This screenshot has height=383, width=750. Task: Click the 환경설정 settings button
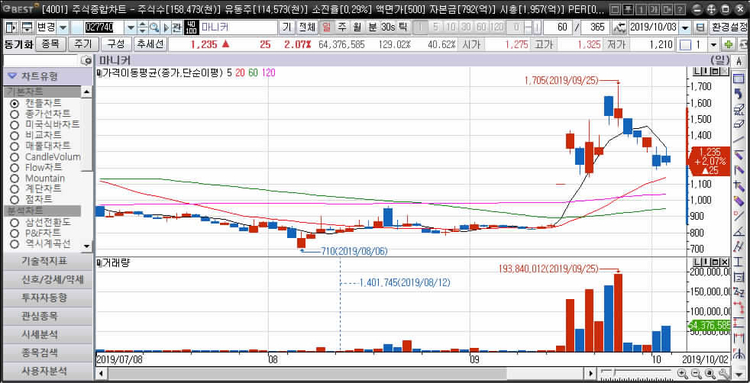pyautogui.click(x=728, y=27)
